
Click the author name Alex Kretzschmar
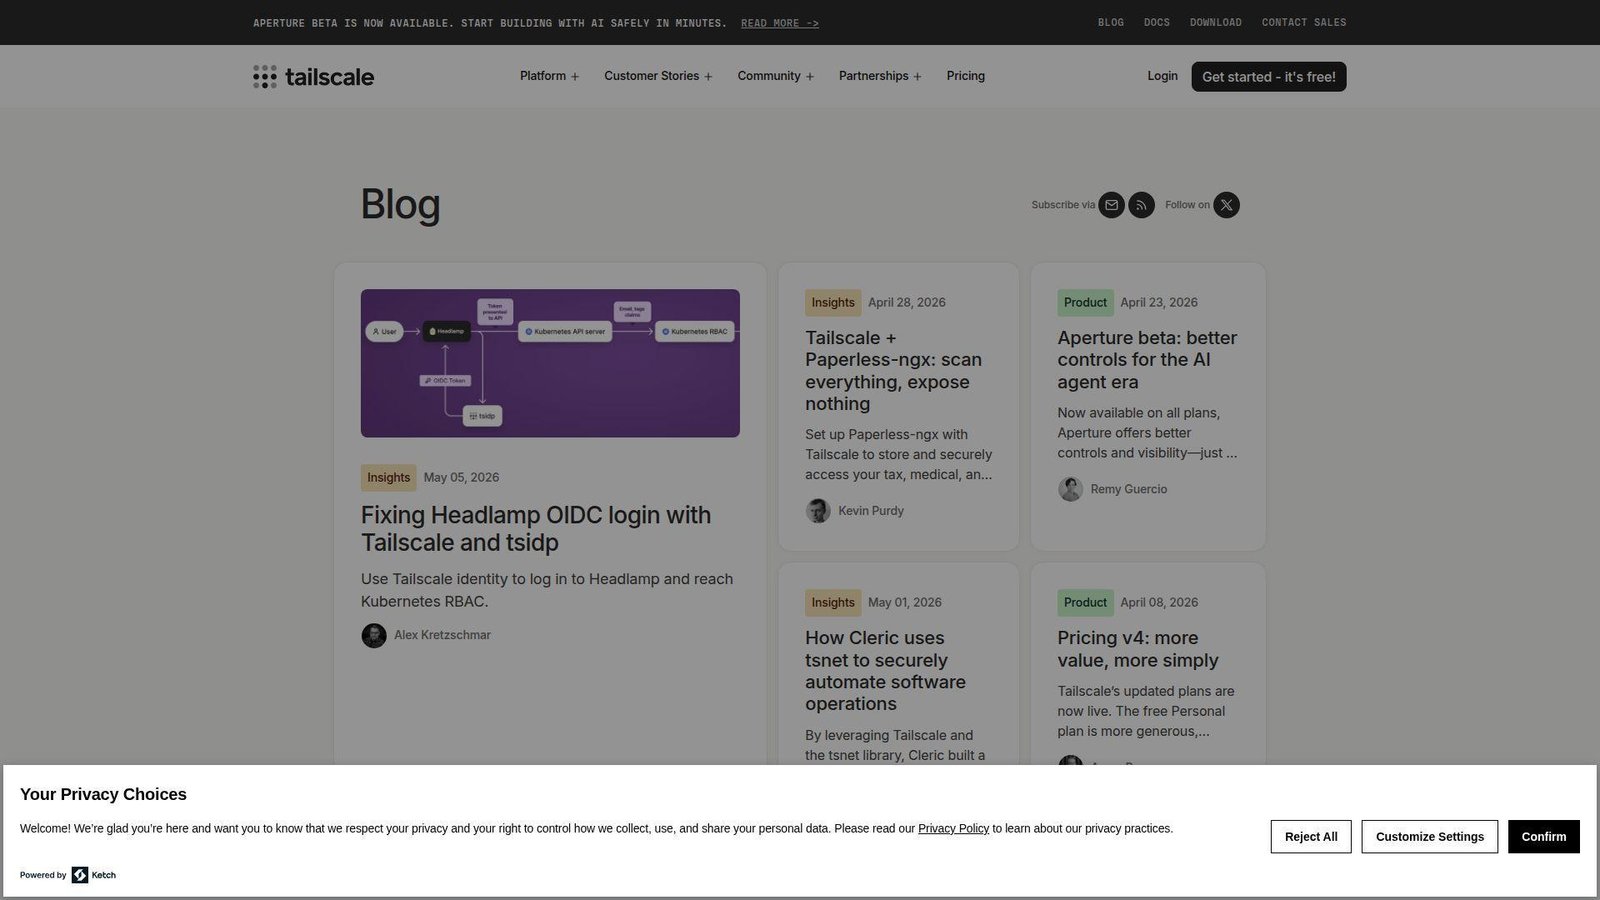click(x=442, y=636)
